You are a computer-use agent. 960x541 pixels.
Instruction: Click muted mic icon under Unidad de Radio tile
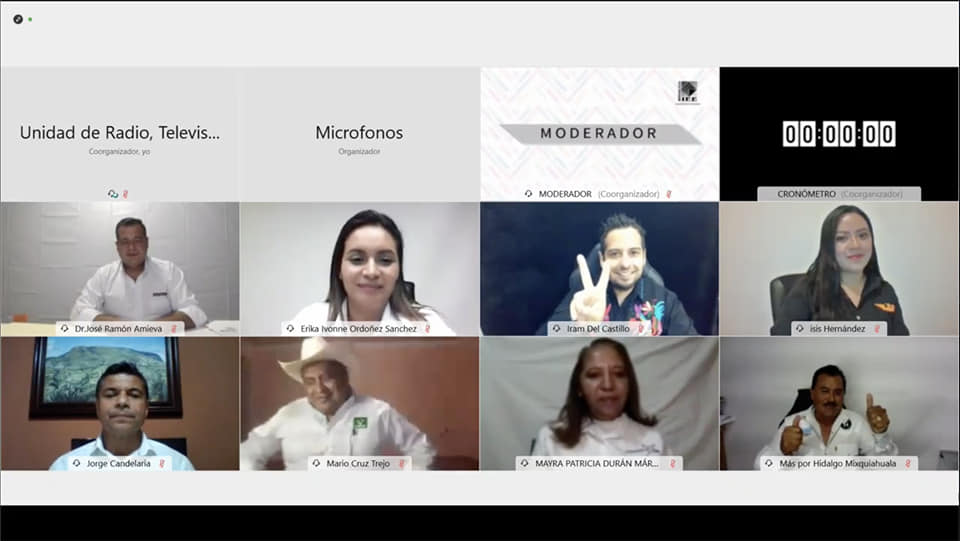(126, 194)
